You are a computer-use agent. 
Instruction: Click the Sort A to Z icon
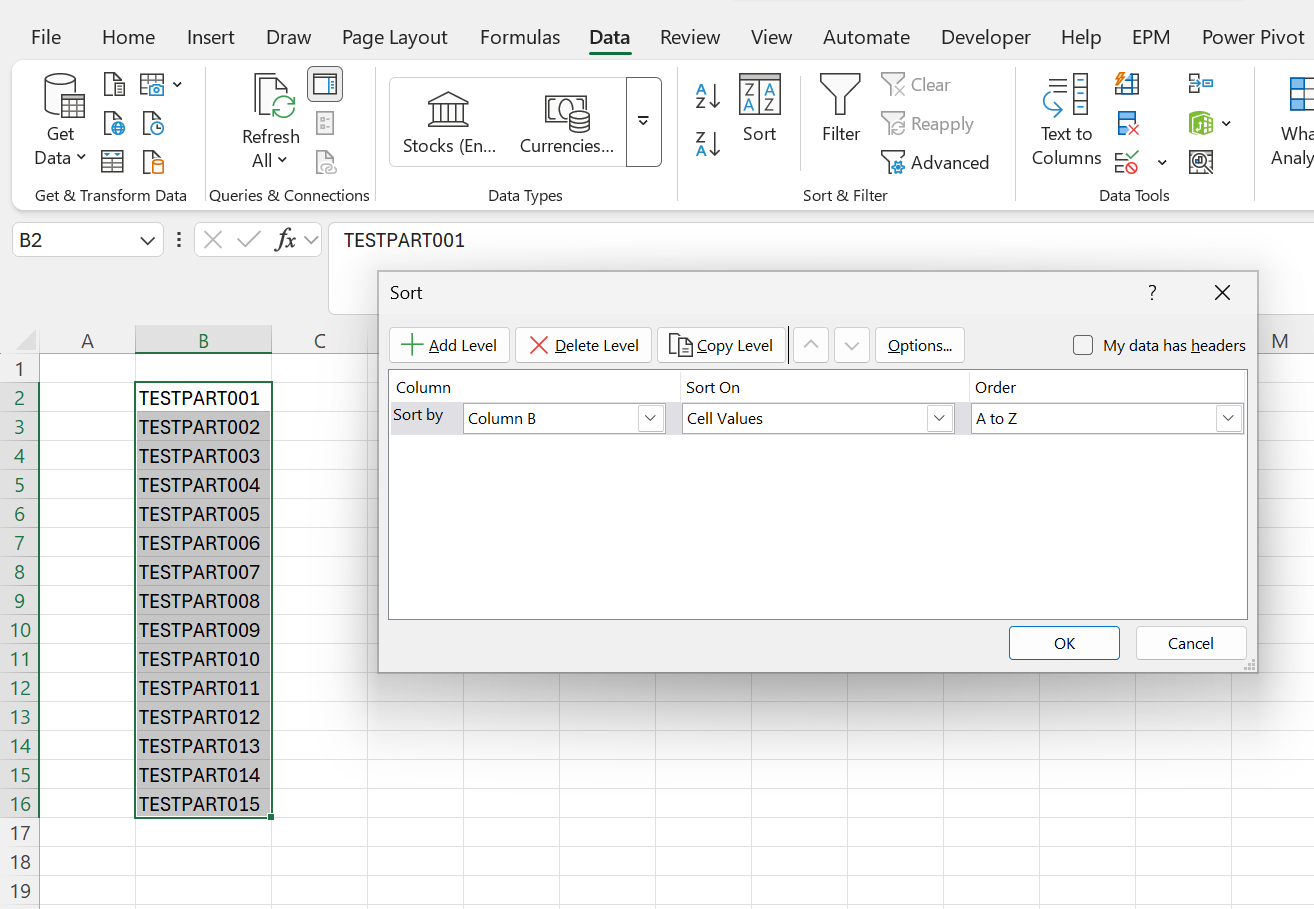(x=708, y=96)
